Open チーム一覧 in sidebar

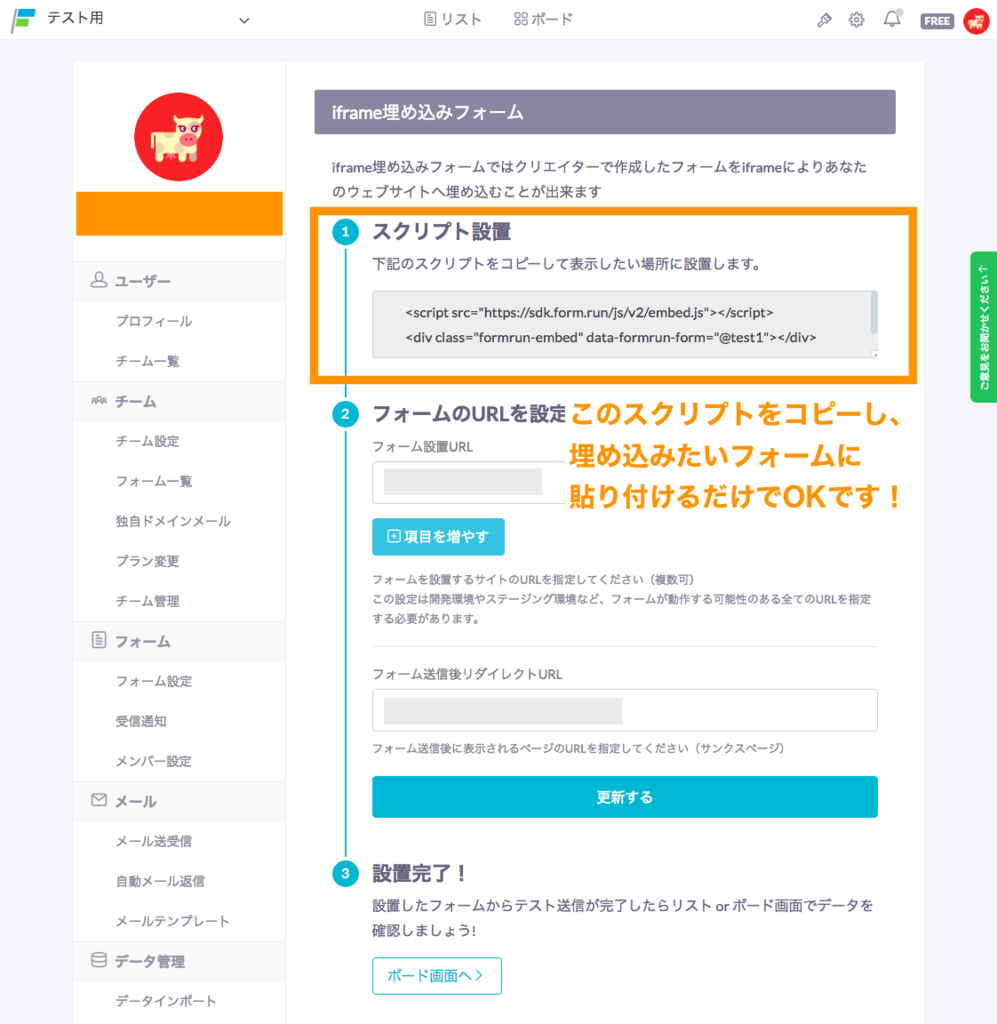[x=148, y=361]
